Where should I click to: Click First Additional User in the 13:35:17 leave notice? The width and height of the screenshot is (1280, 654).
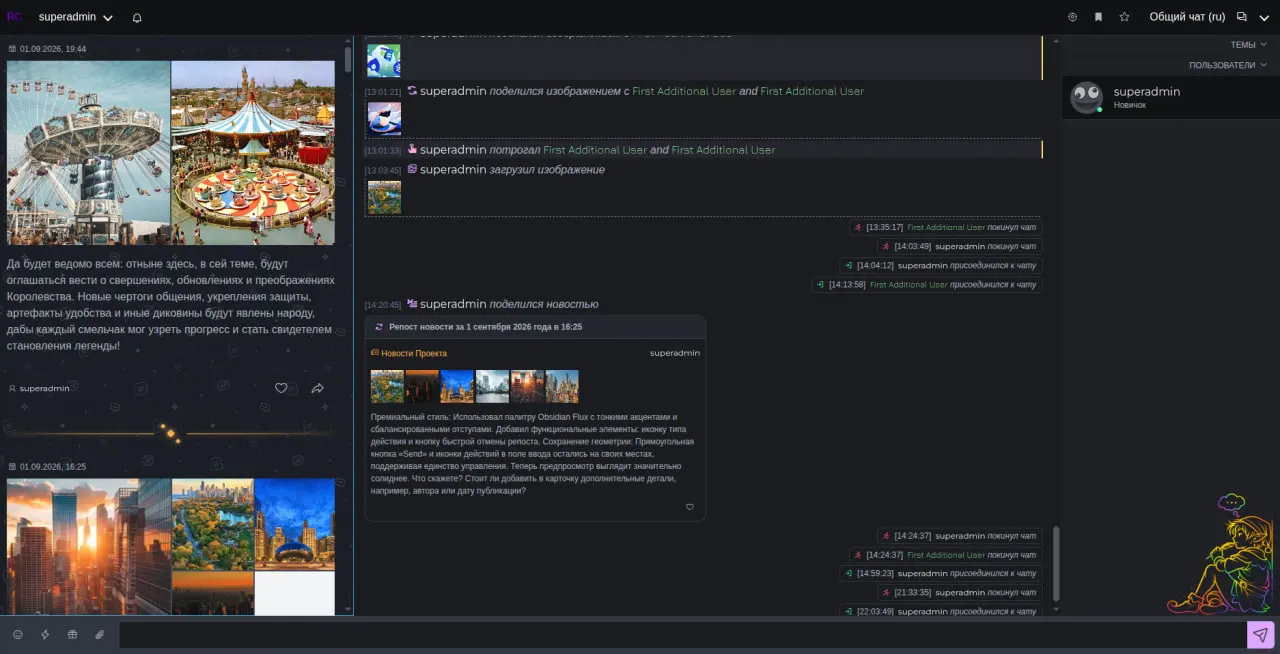click(946, 227)
